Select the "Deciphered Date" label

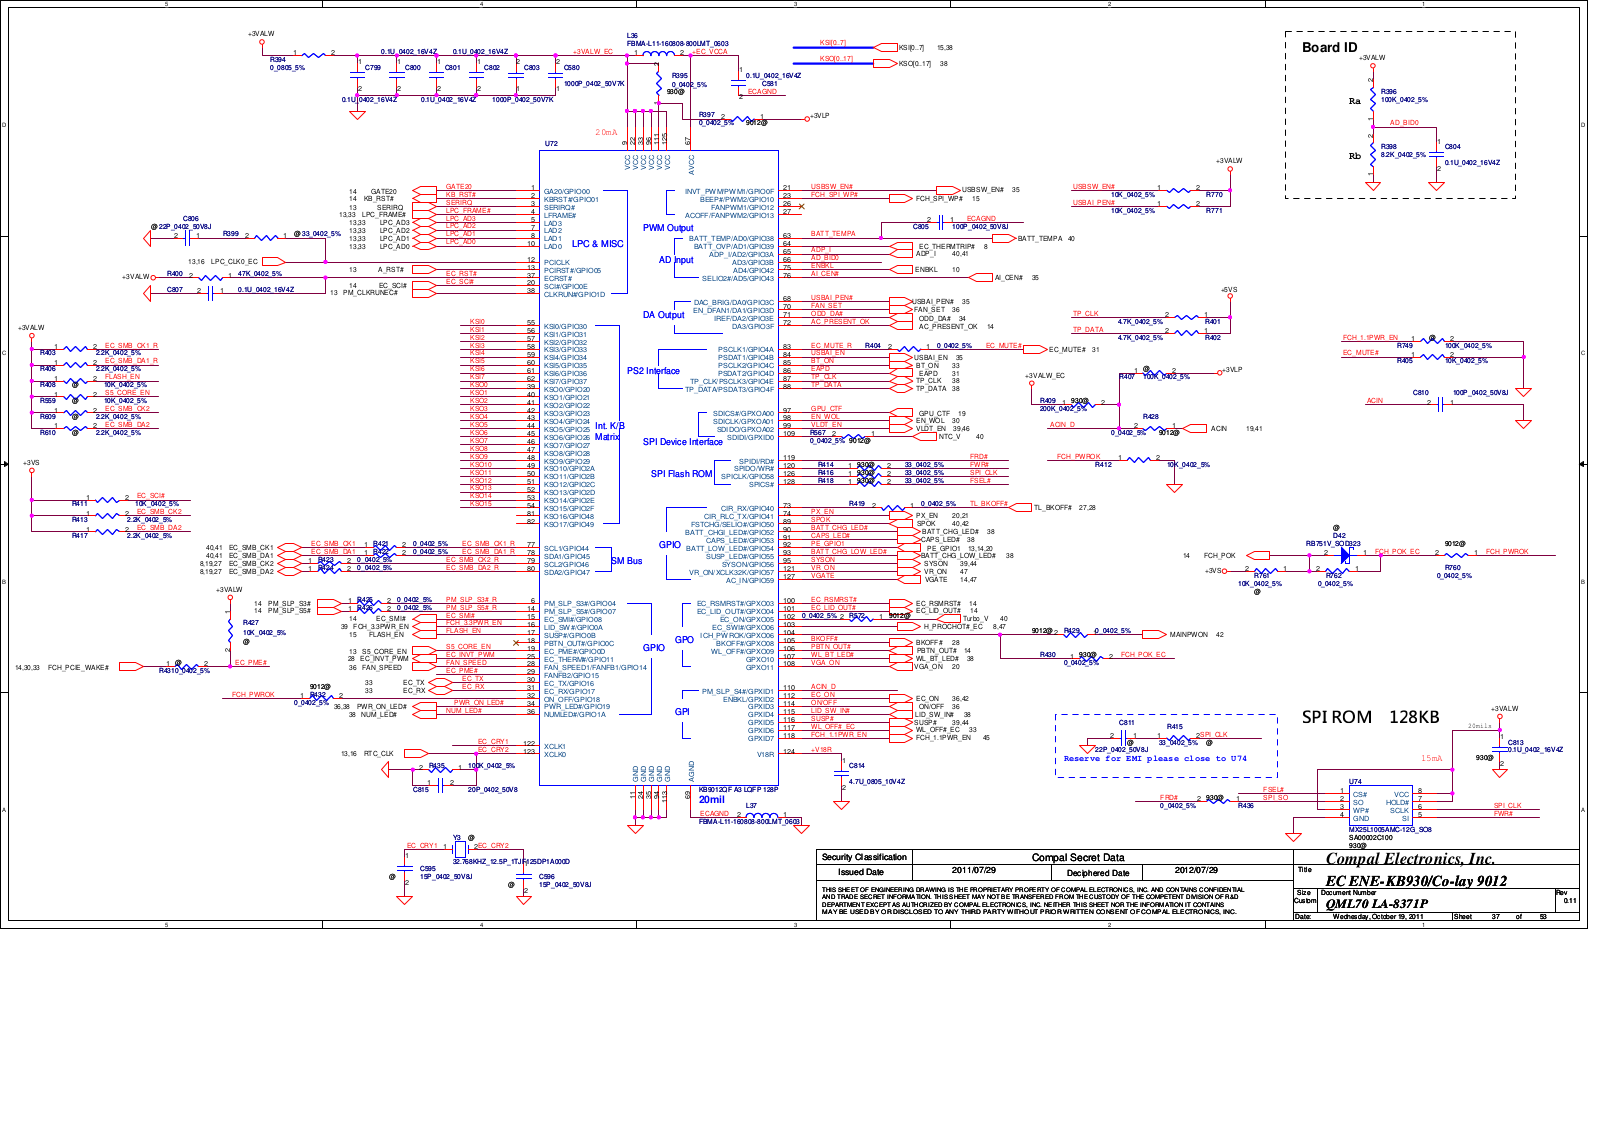pyautogui.click(x=1097, y=873)
